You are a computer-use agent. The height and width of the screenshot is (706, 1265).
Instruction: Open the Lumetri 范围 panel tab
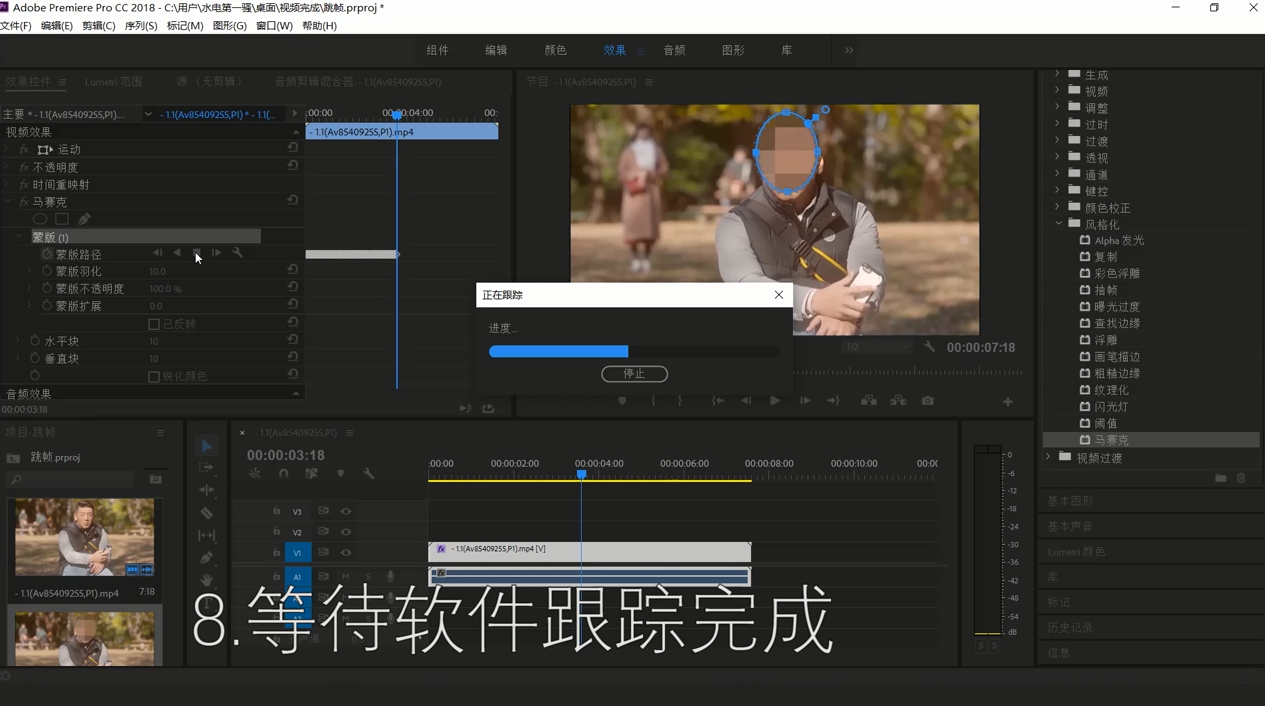[x=114, y=82]
